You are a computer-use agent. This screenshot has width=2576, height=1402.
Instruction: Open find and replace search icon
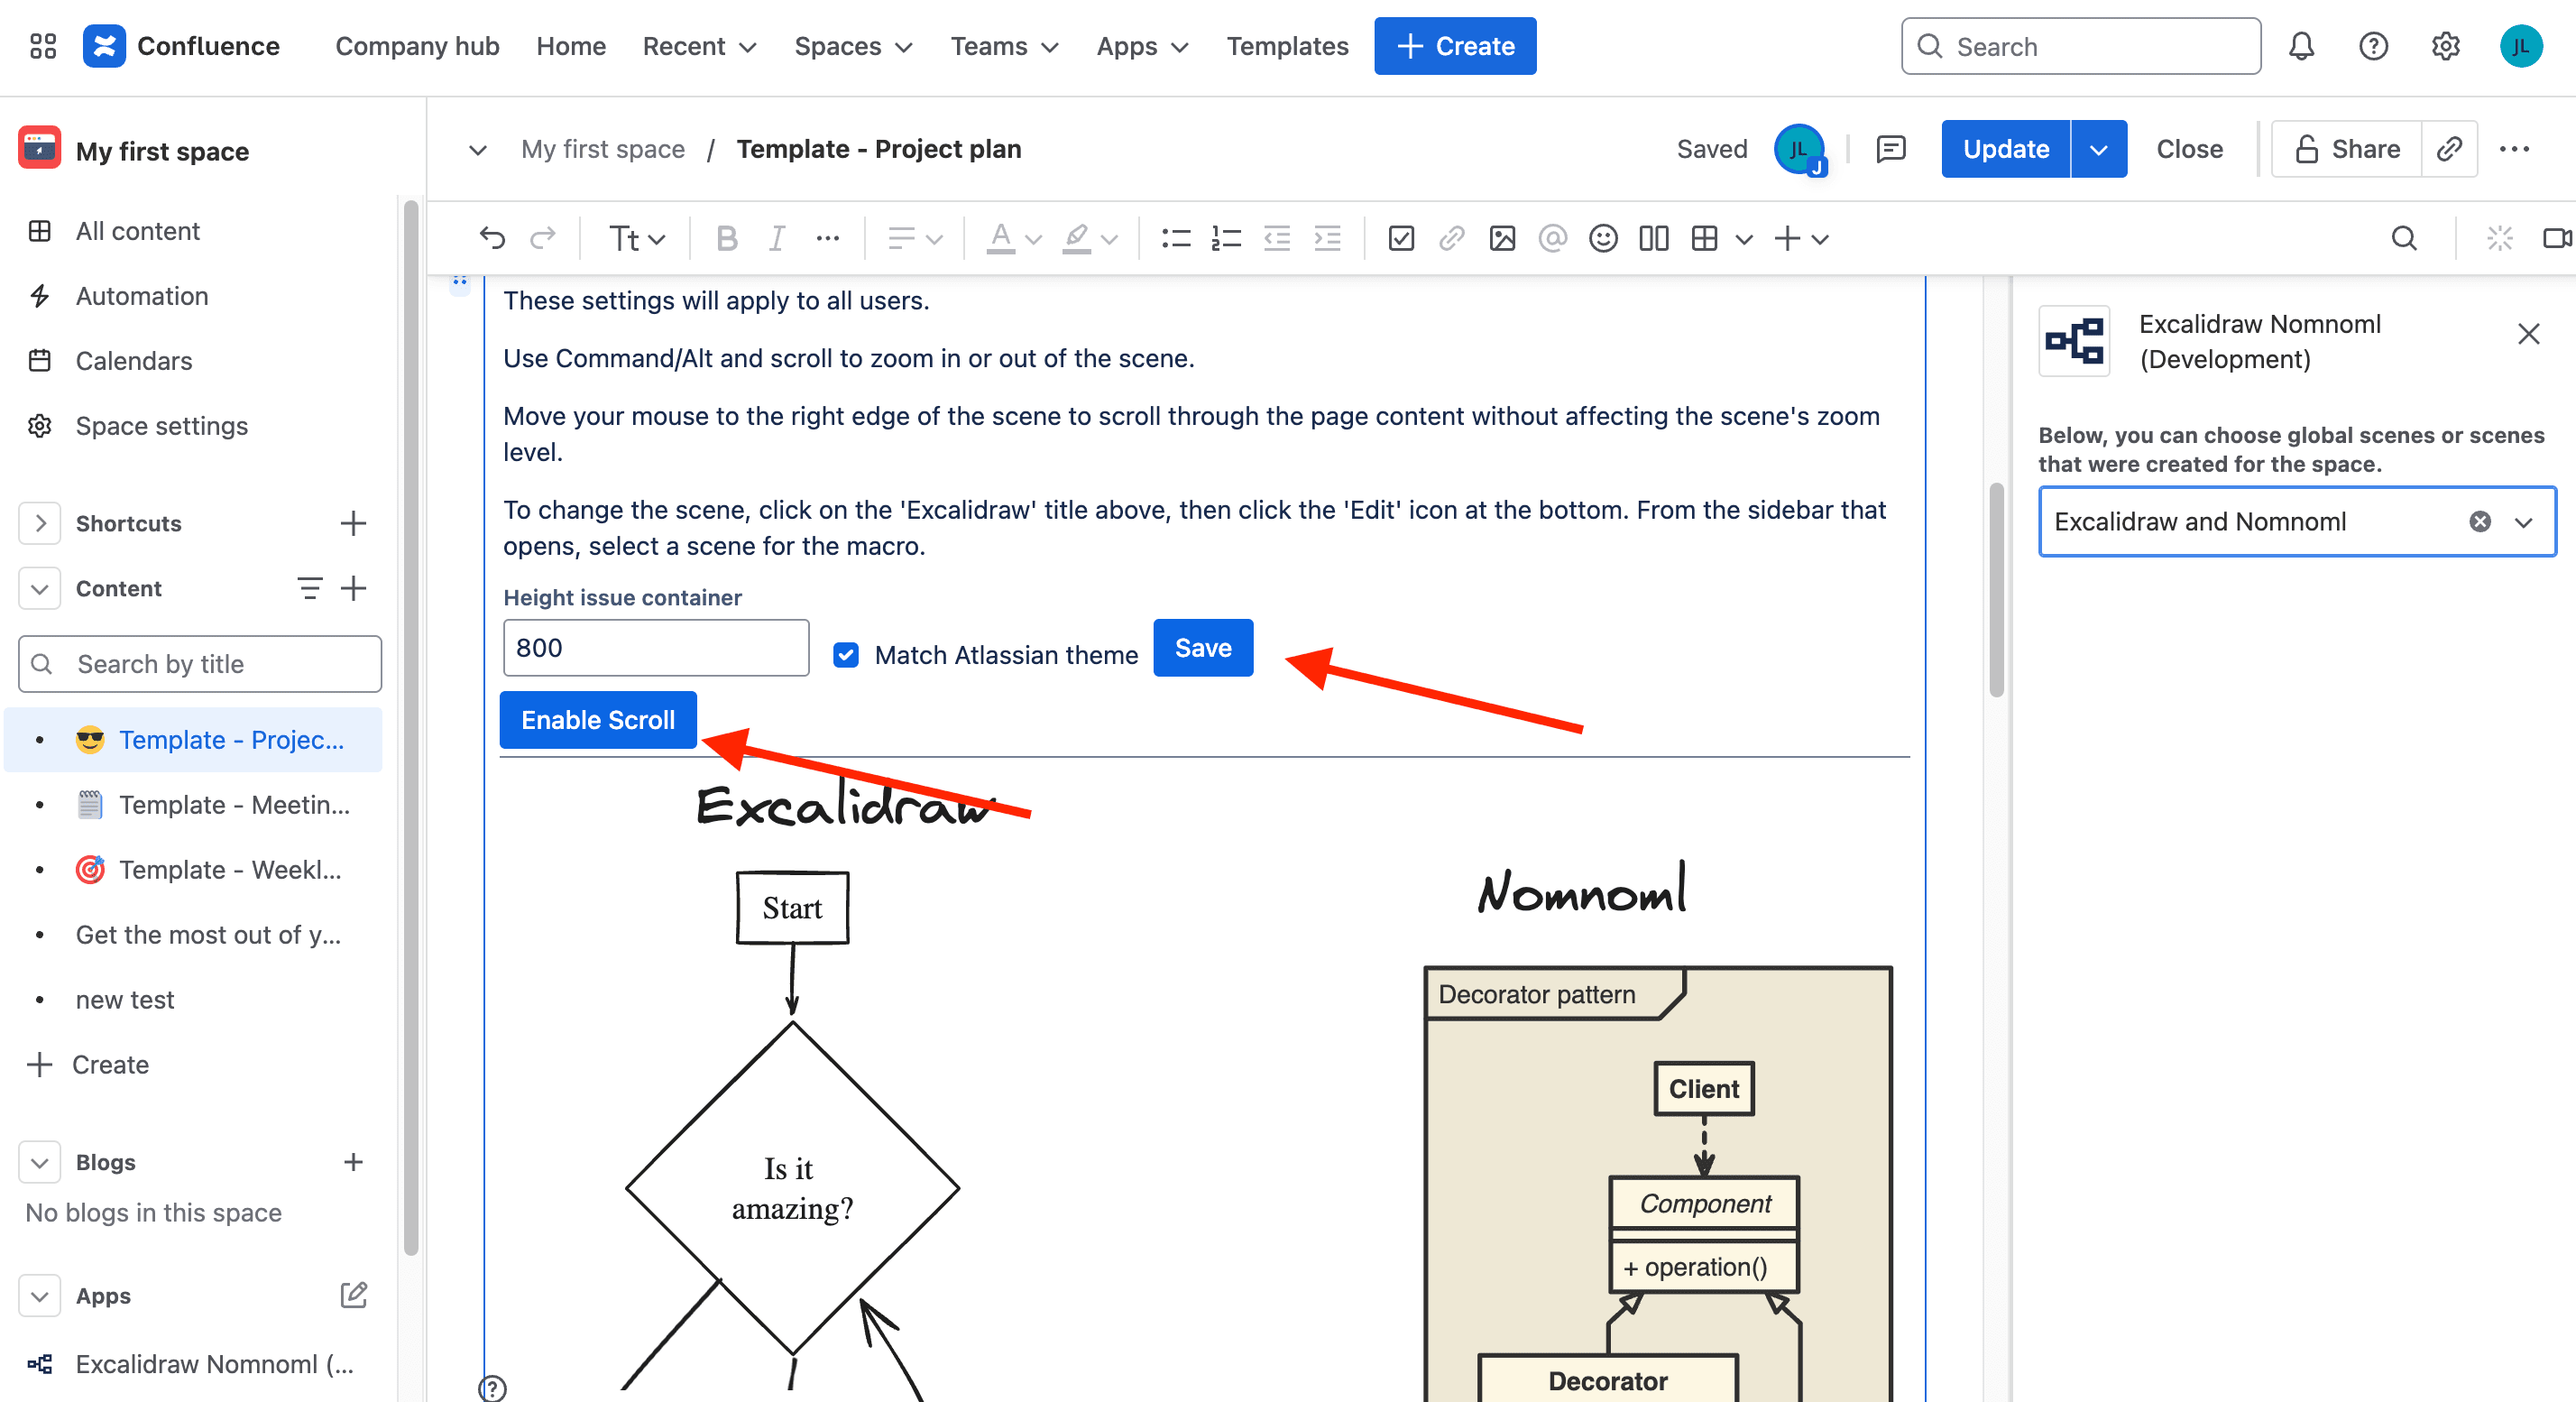(2404, 238)
